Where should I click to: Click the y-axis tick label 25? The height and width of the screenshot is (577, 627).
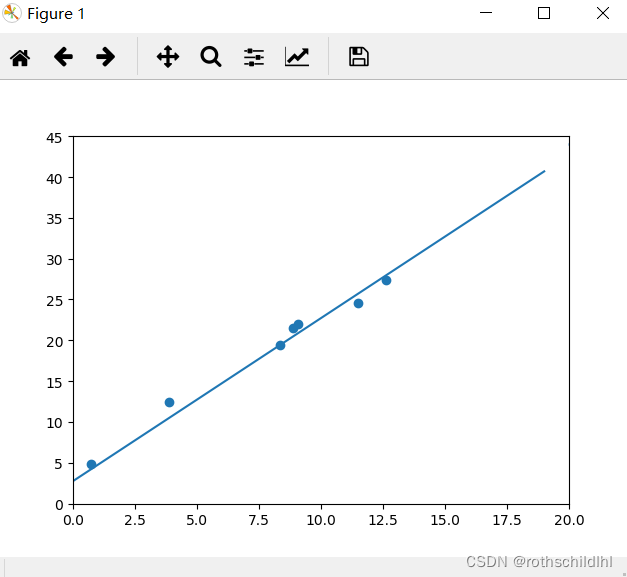point(54,301)
